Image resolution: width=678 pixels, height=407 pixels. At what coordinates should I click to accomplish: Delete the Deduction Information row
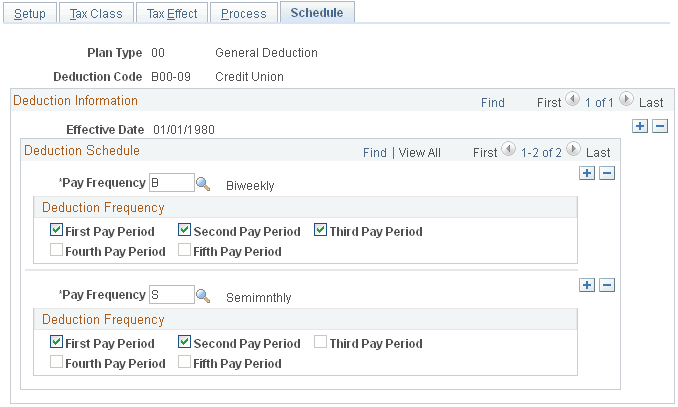660,126
